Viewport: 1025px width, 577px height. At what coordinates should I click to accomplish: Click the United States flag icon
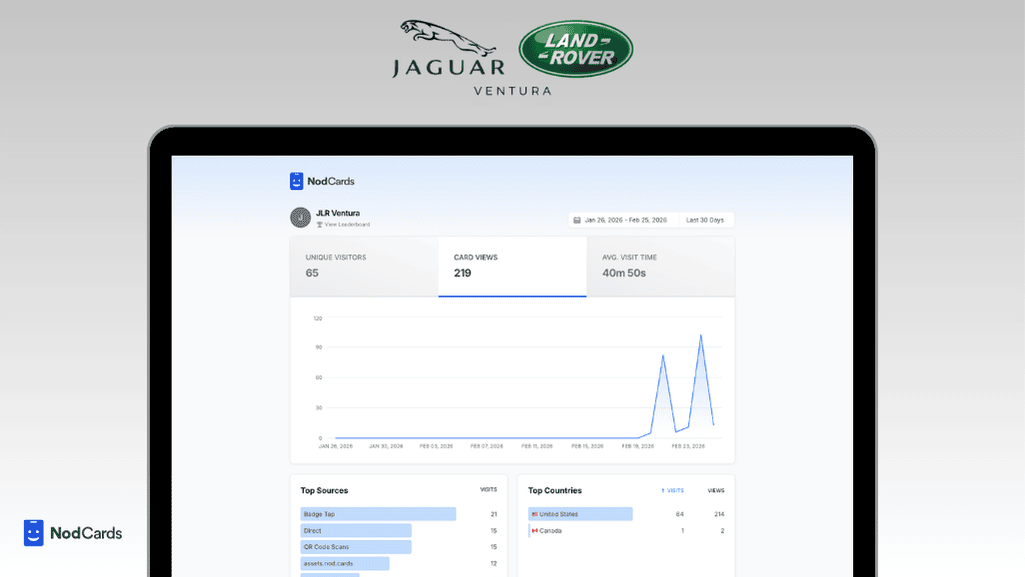(x=535, y=514)
